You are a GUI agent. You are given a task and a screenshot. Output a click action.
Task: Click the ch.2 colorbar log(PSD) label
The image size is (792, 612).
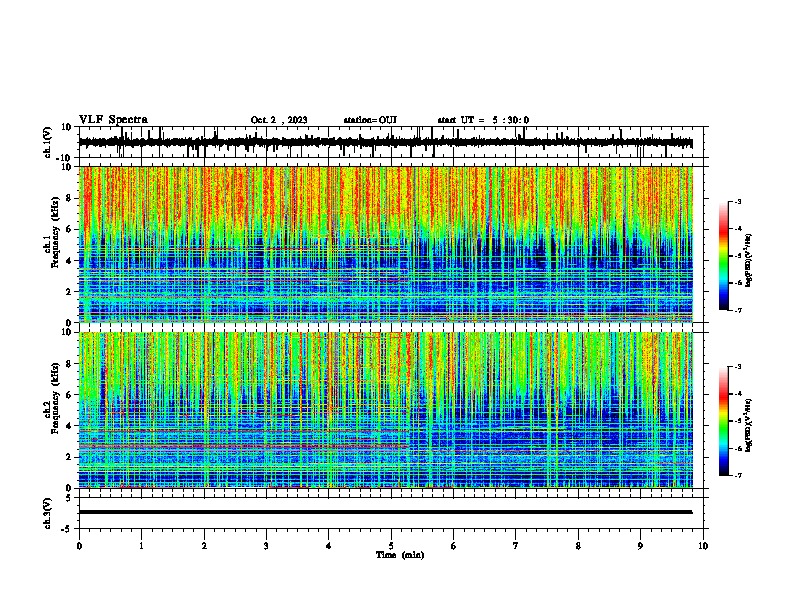749,425
